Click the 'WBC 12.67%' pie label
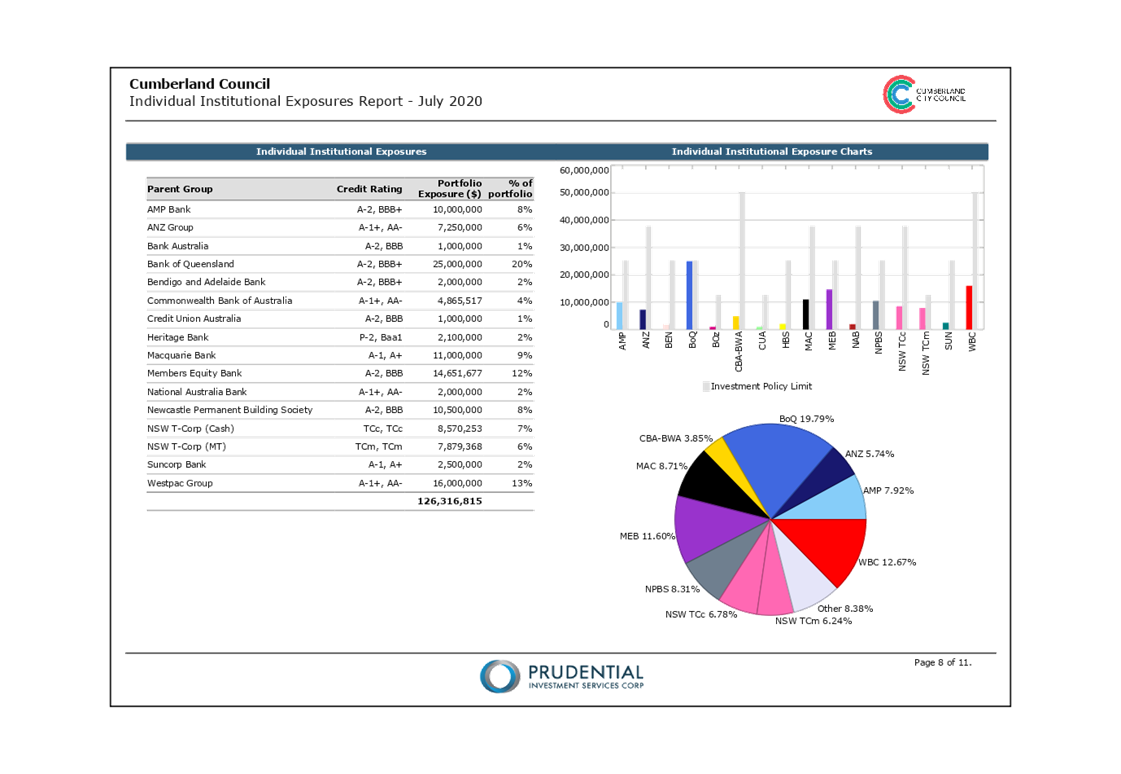The width and height of the screenshot is (1121, 774). click(x=887, y=562)
